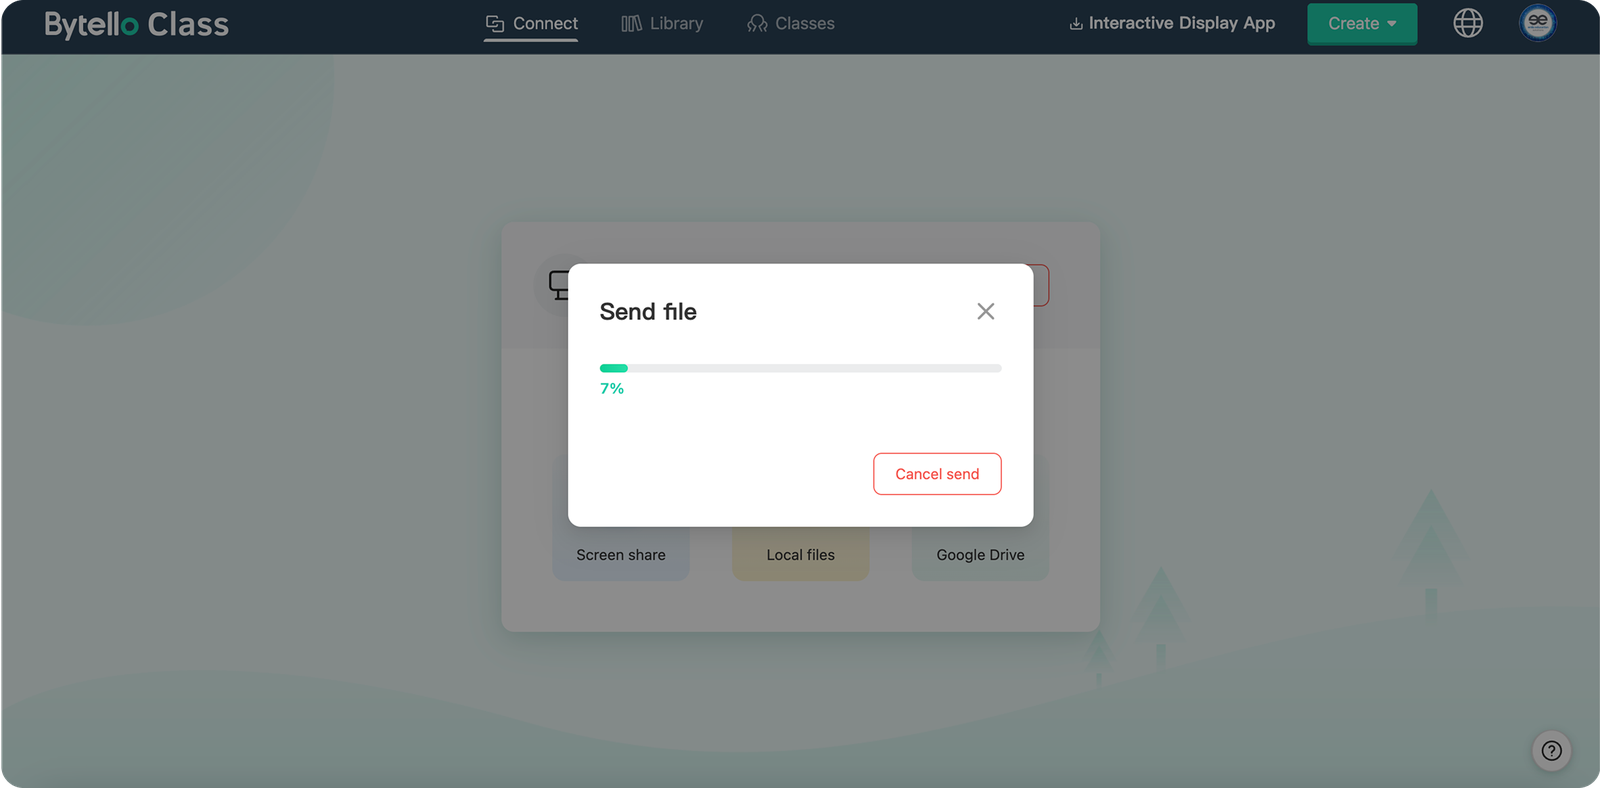The height and width of the screenshot is (788, 1600).
Task: Open the globe language selector
Action: pyautogui.click(x=1467, y=23)
